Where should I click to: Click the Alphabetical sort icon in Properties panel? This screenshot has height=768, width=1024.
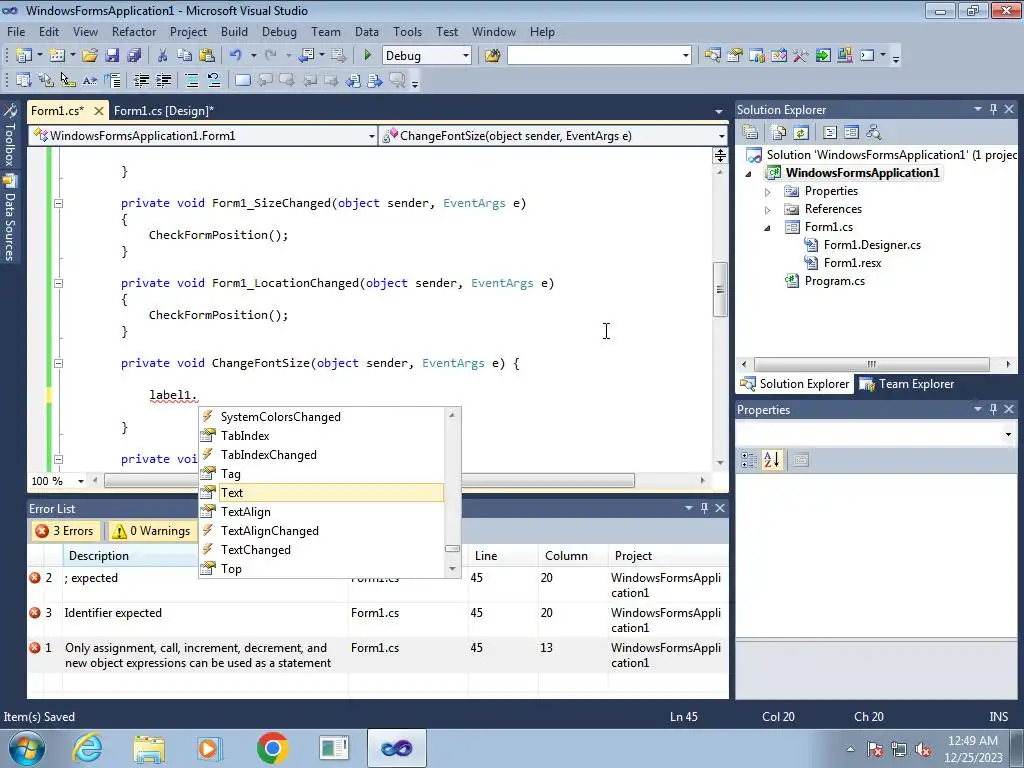(772, 460)
